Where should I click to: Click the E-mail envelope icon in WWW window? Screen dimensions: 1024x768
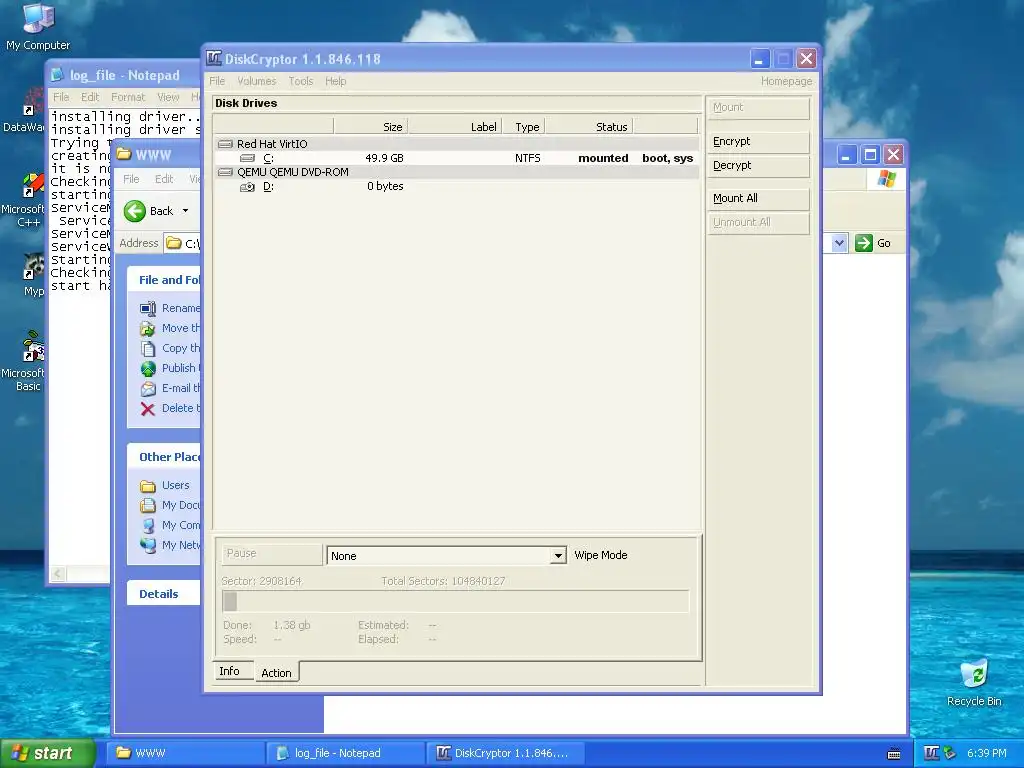coord(148,389)
